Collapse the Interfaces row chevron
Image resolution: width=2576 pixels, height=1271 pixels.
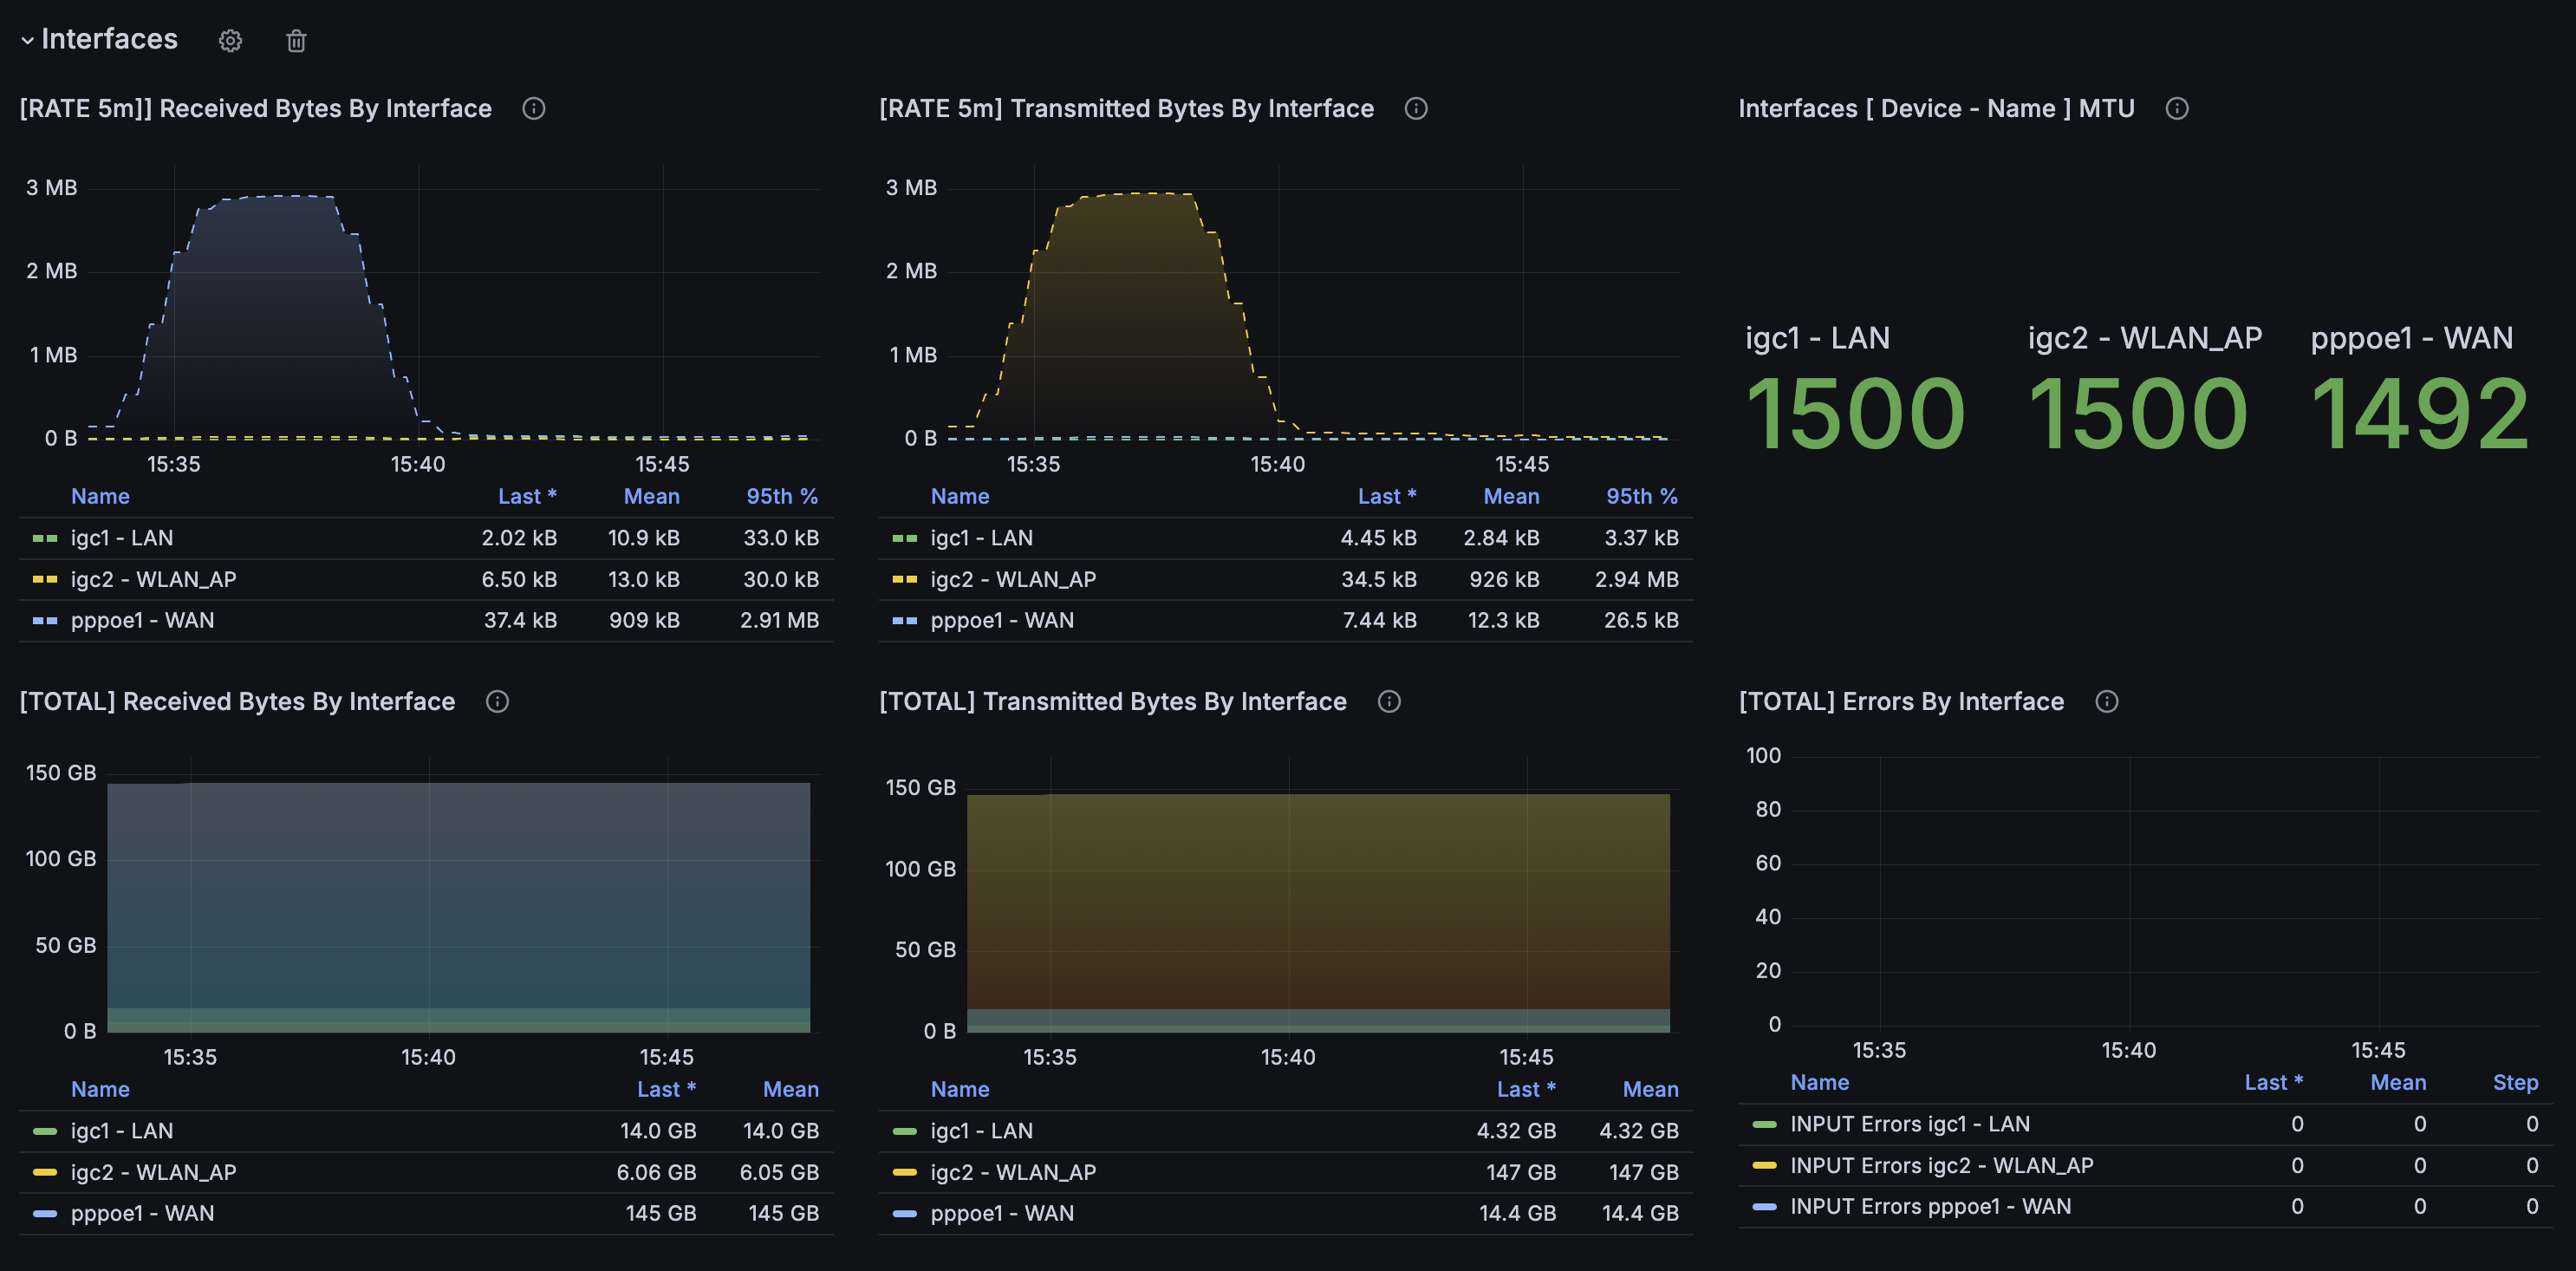tap(28, 41)
